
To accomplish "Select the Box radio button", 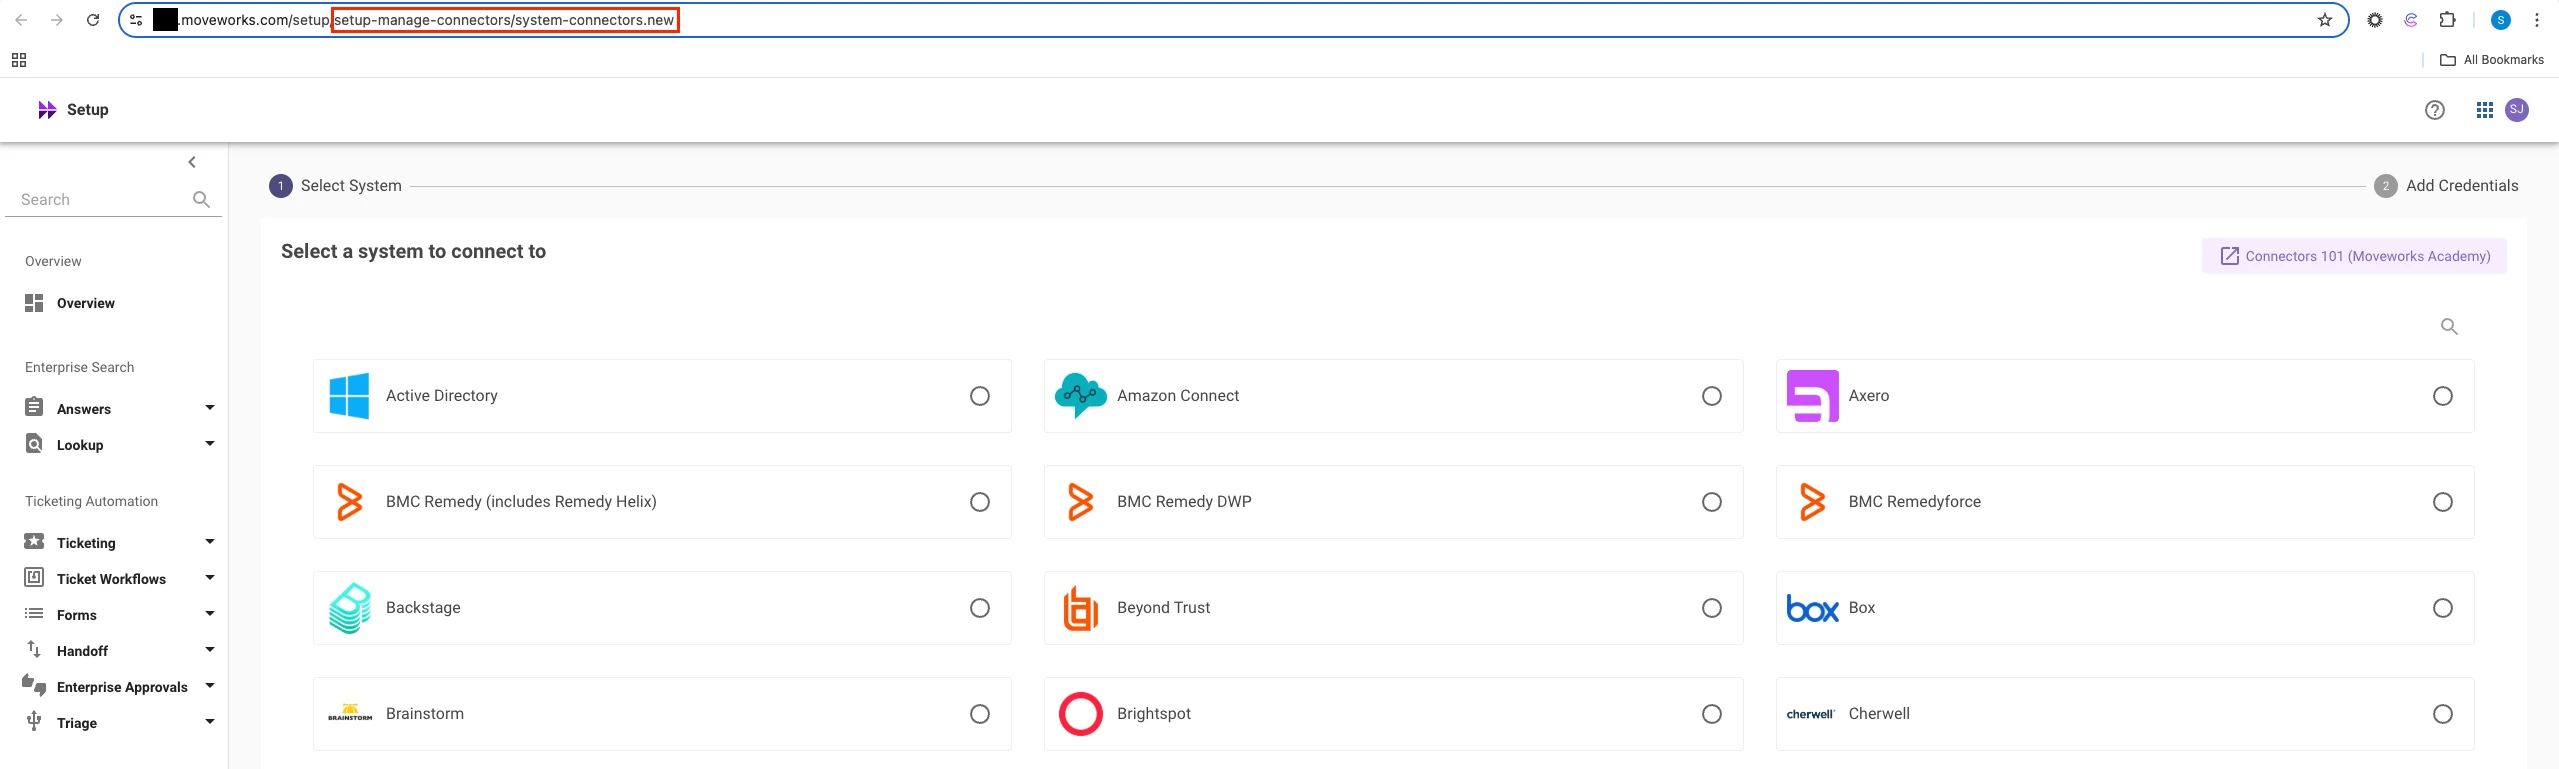I will (2443, 608).
